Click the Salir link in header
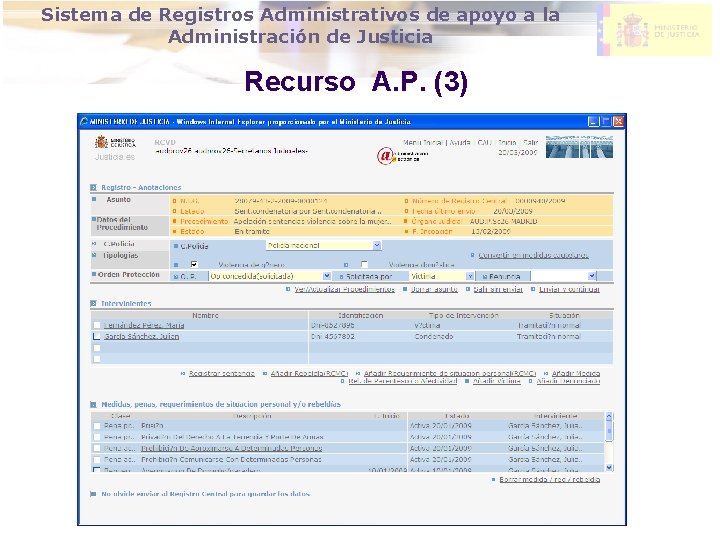720x540 pixels. (x=530, y=142)
